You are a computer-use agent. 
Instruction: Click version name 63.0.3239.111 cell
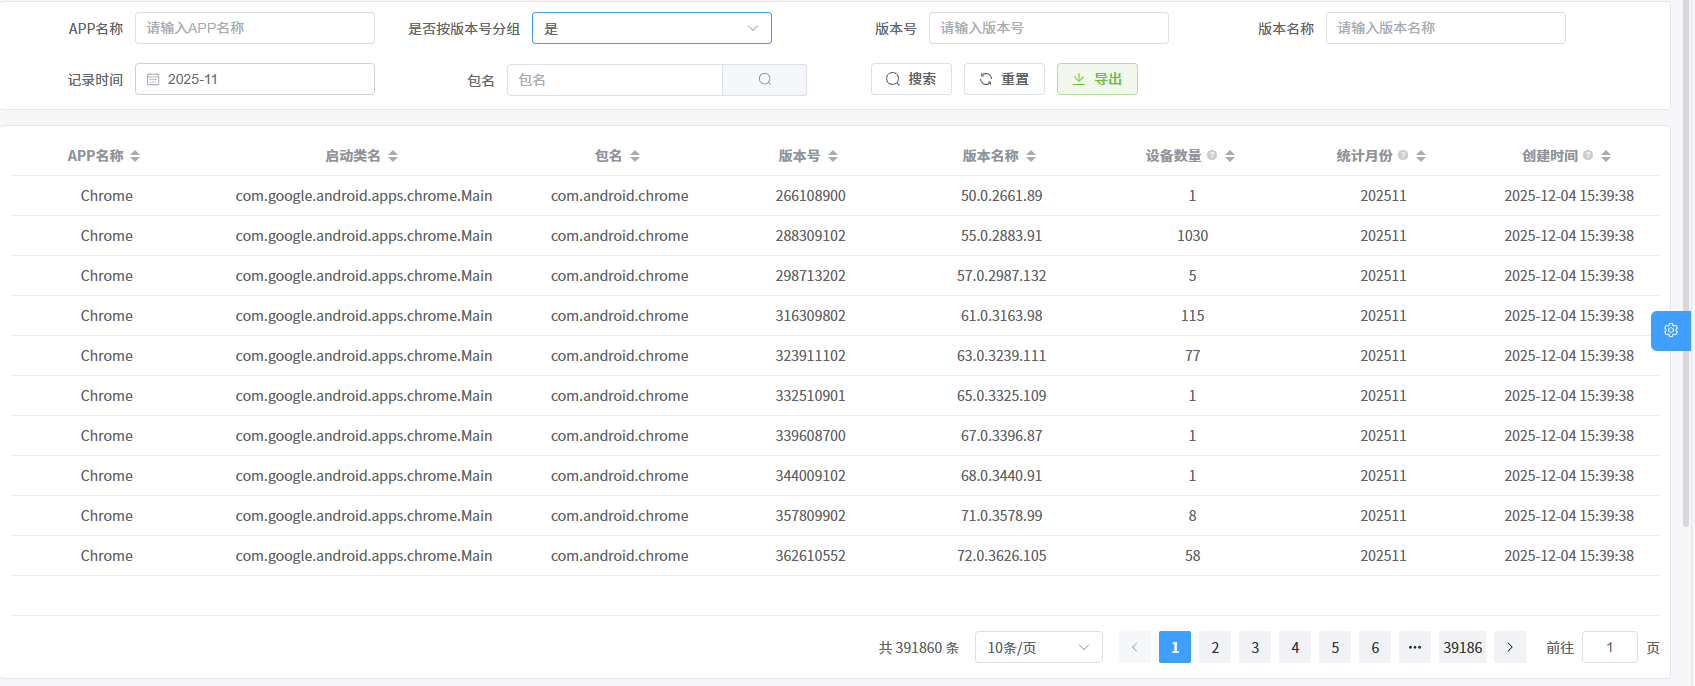[x=1002, y=356]
